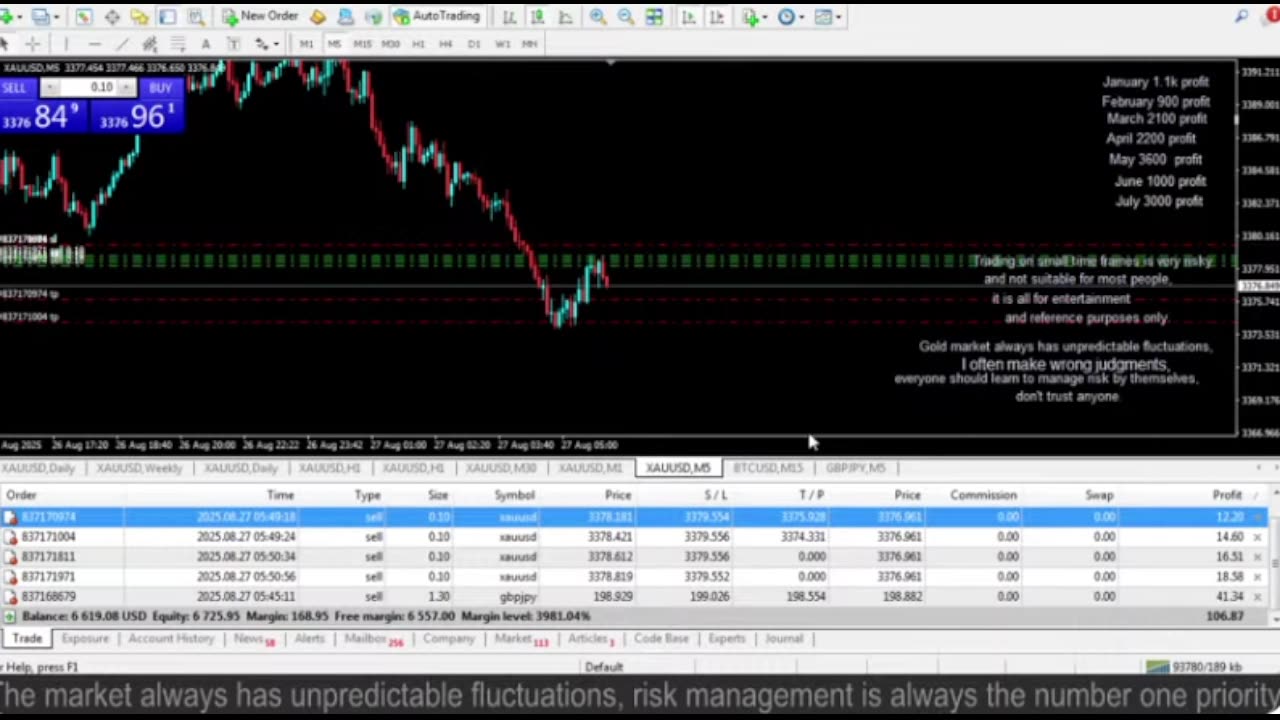Toggle Chart Shift
The height and width of the screenshot is (720, 1280).
click(716, 17)
